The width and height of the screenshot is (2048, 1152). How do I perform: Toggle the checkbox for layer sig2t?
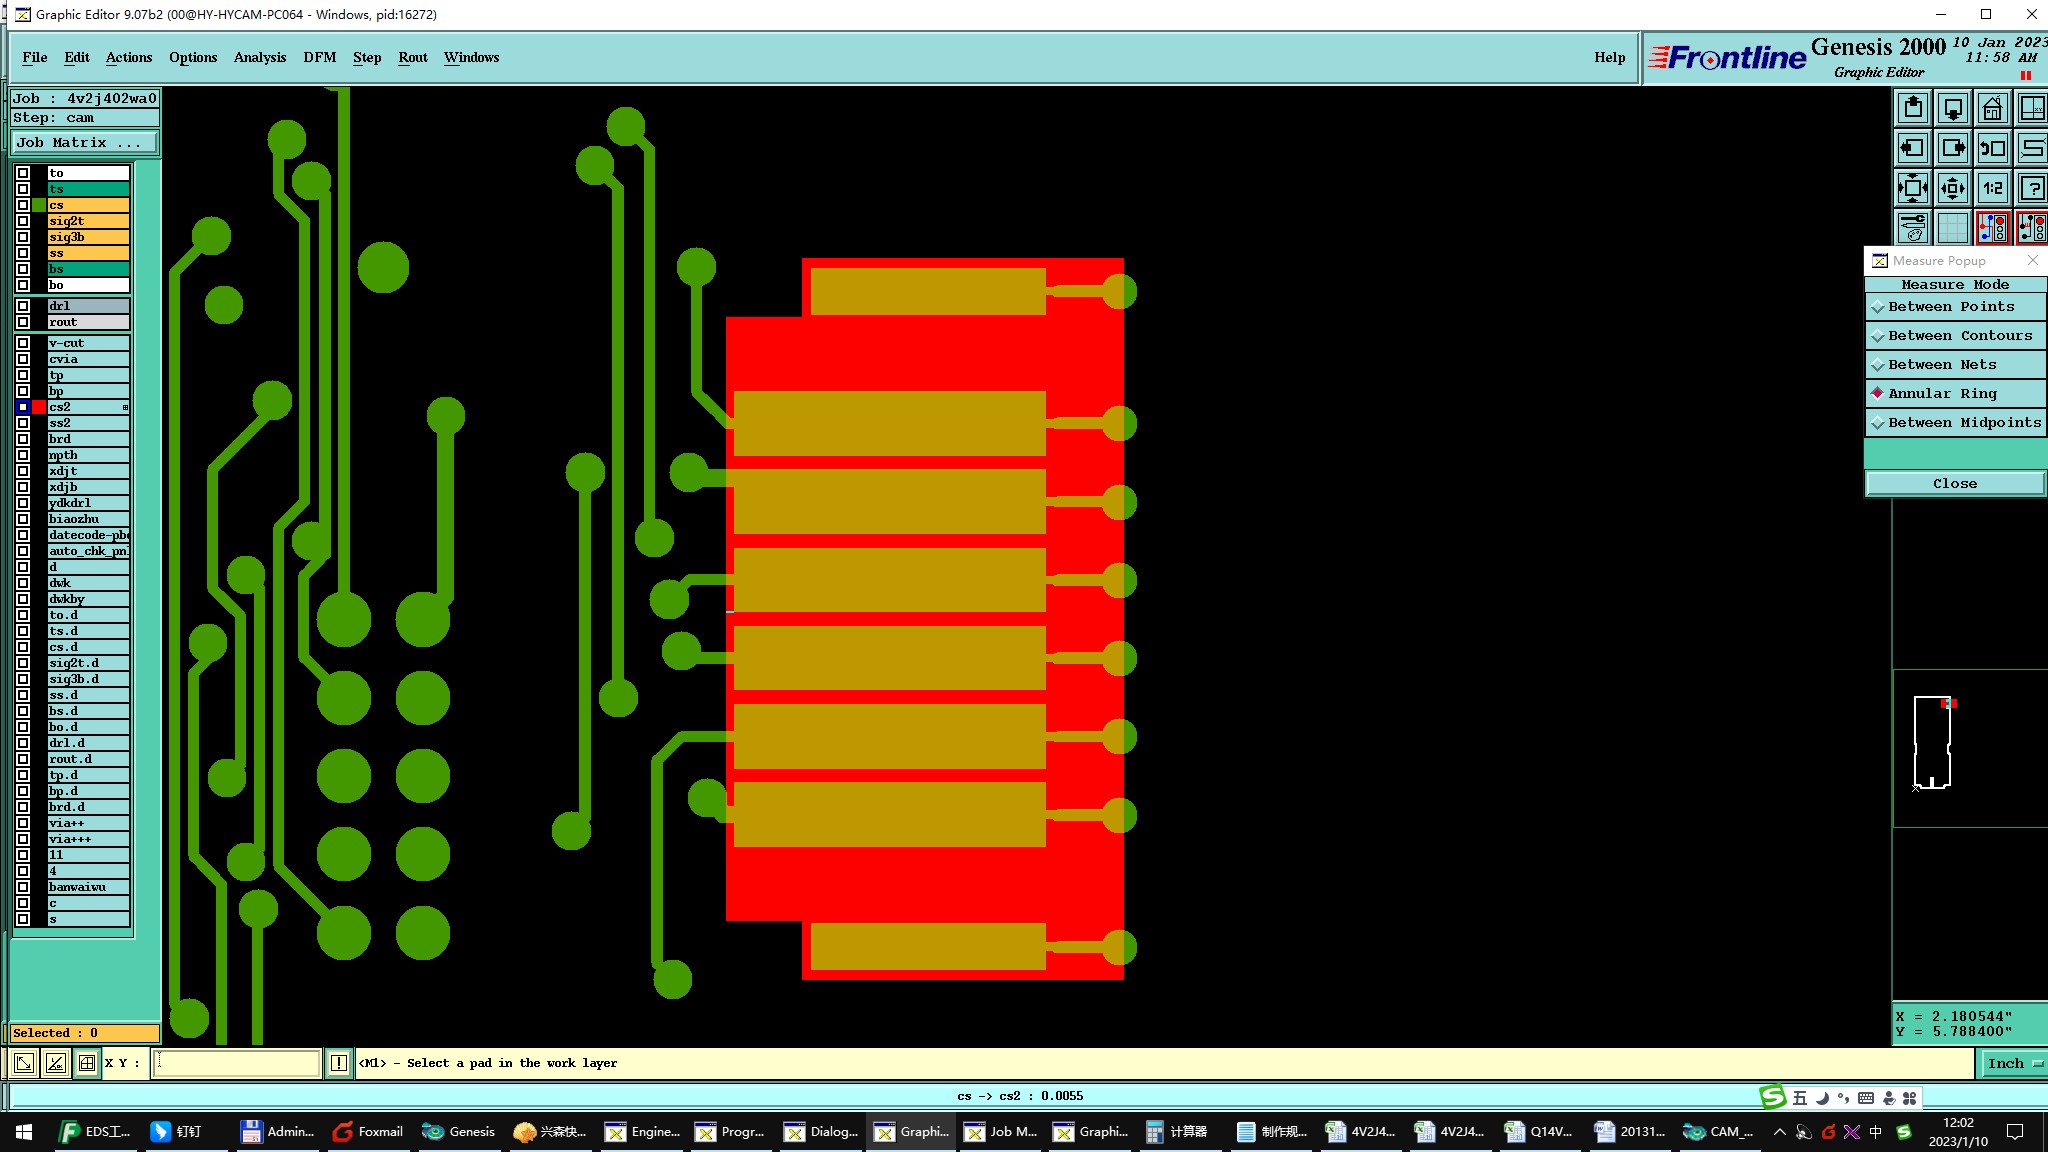23,221
